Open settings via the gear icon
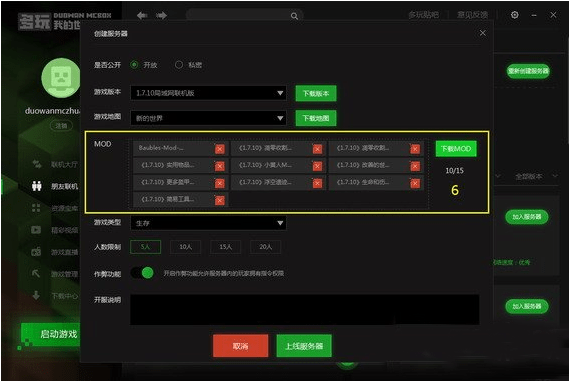The width and height of the screenshot is (569, 381). [515, 15]
